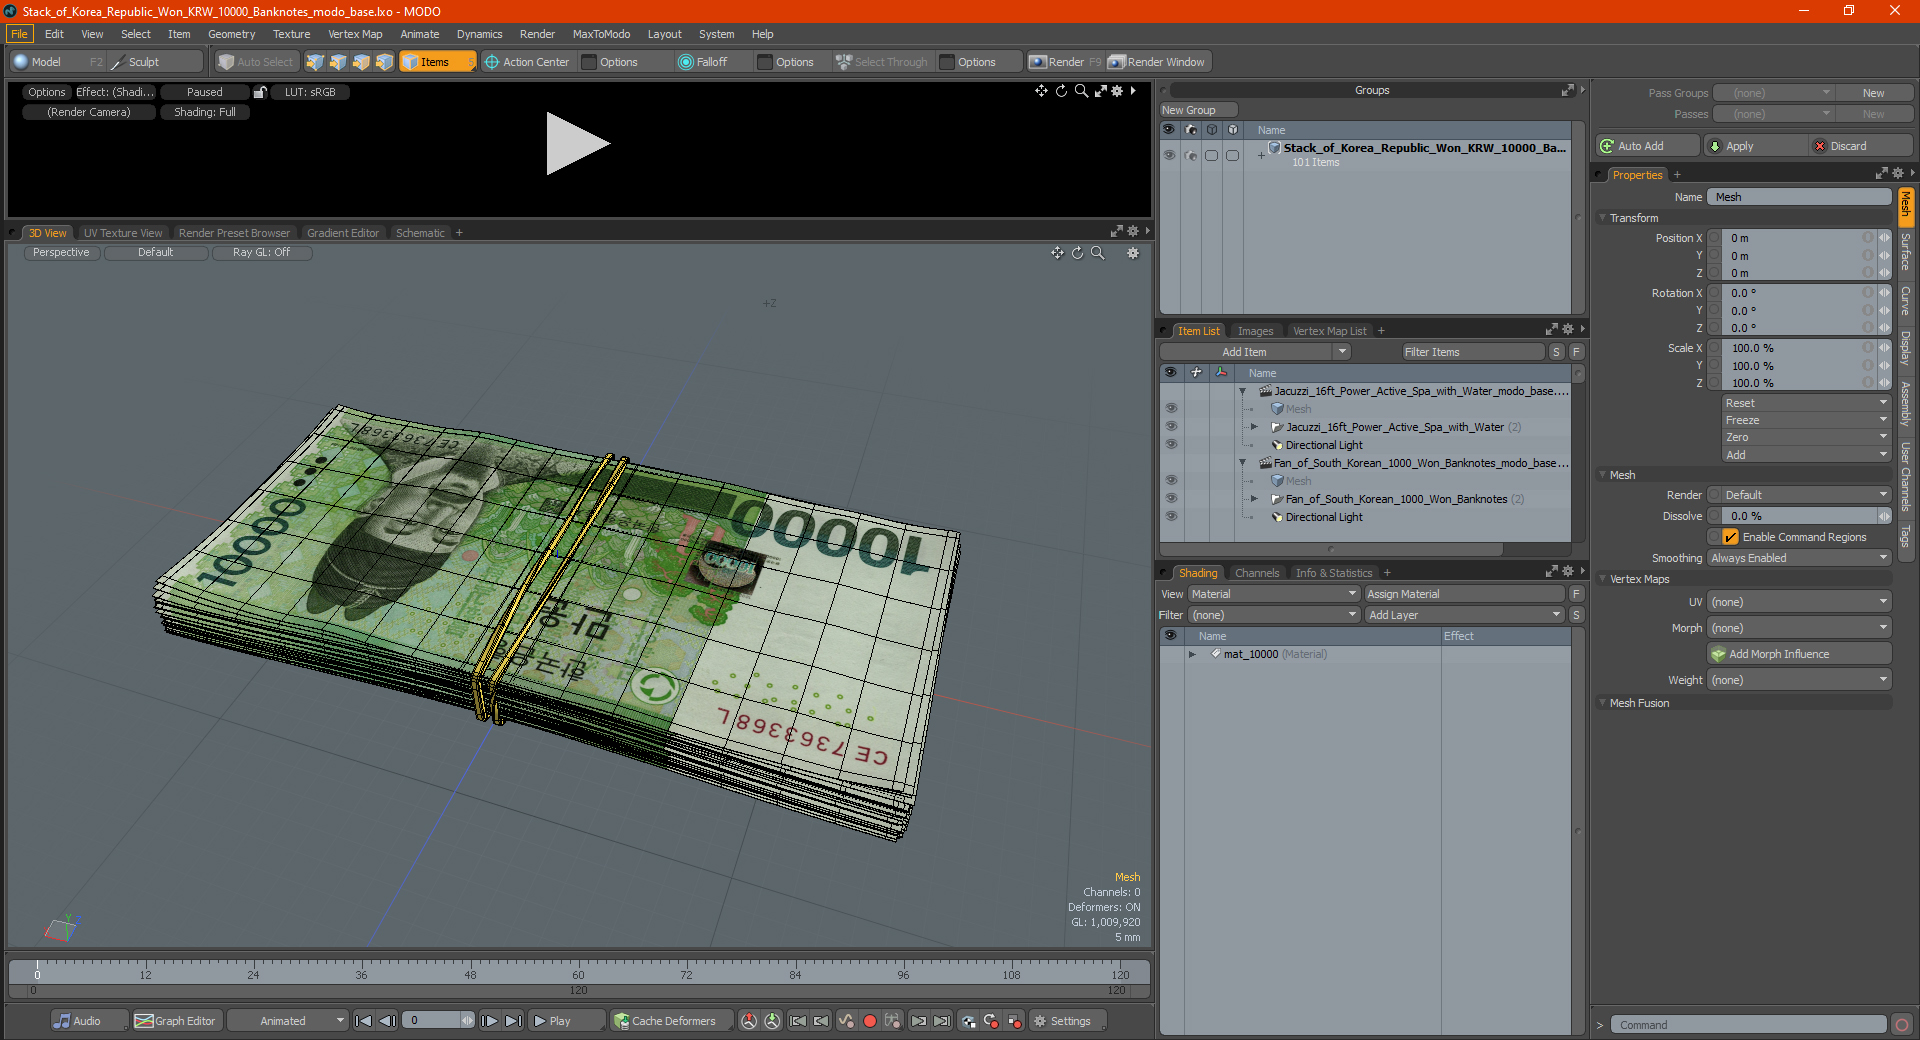The width and height of the screenshot is (1920, 1040).
Task: Go to first frame
Action: [x=364, y=1021]
